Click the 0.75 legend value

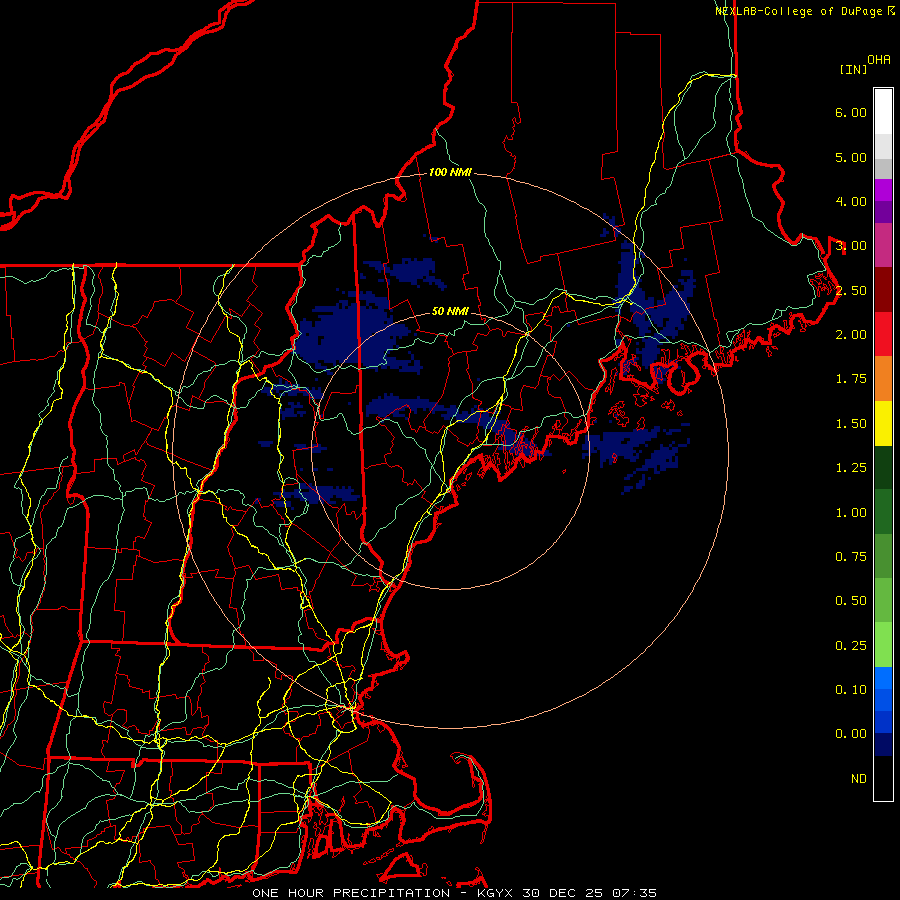click(851, 557)
